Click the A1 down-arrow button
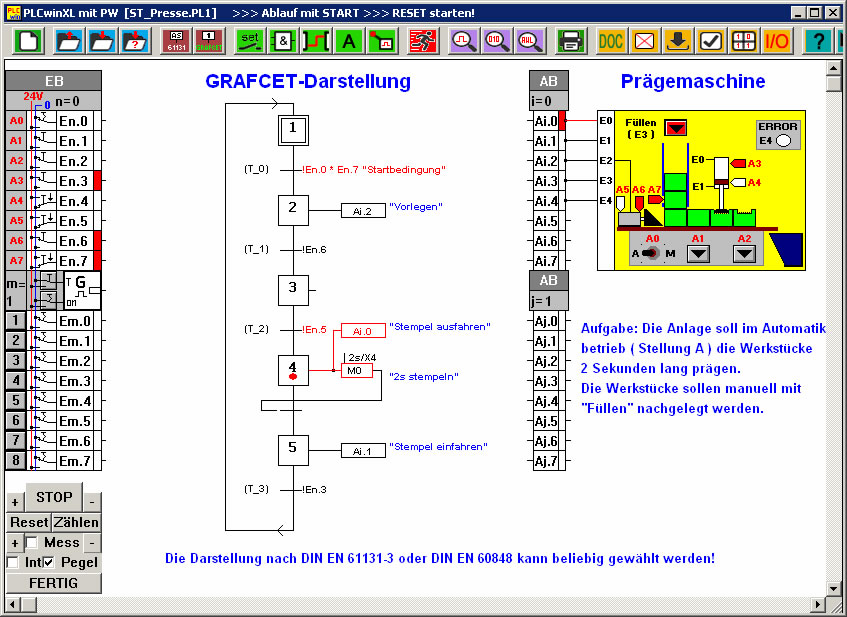This screenshot has height=617, width=847. tap(699, 254)
